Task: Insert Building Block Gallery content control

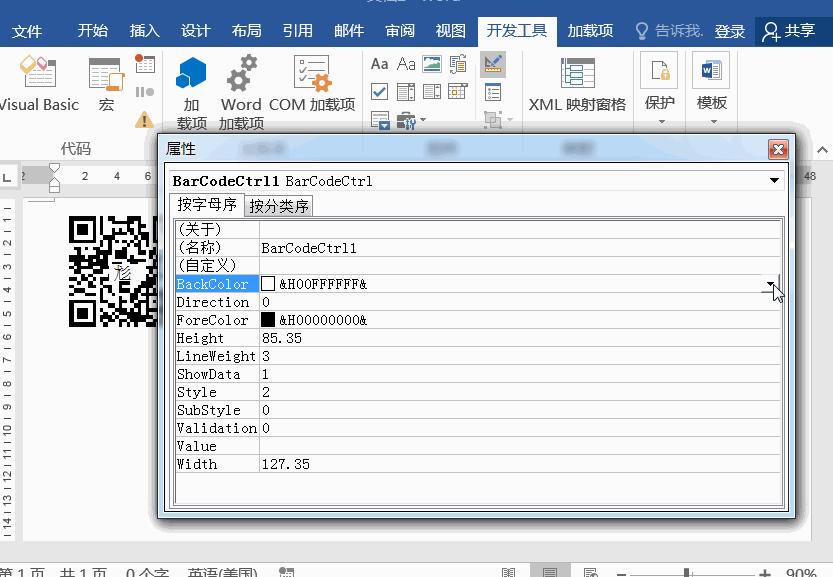Action: click(458, 64)
